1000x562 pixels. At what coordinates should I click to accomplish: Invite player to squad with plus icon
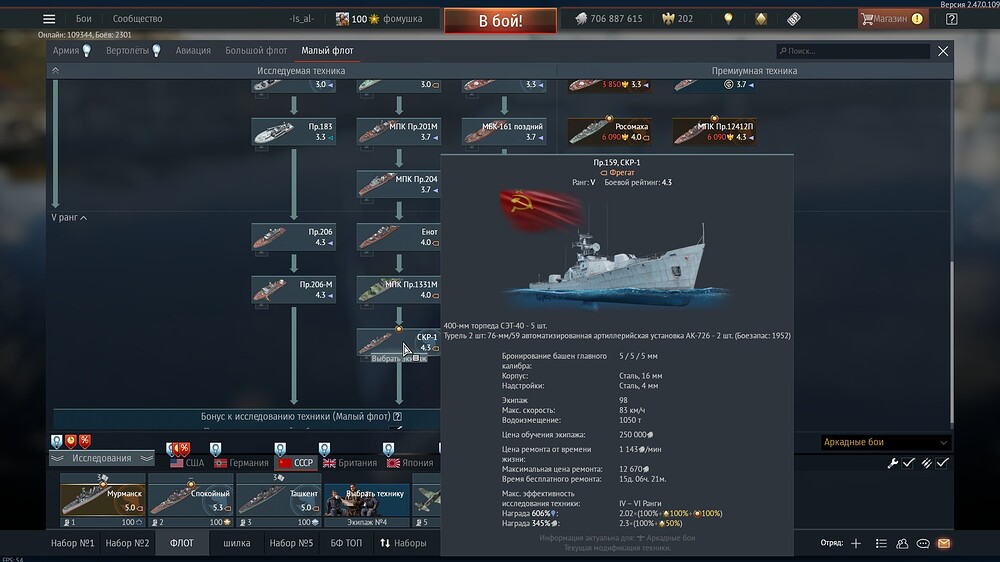(856, 543)
